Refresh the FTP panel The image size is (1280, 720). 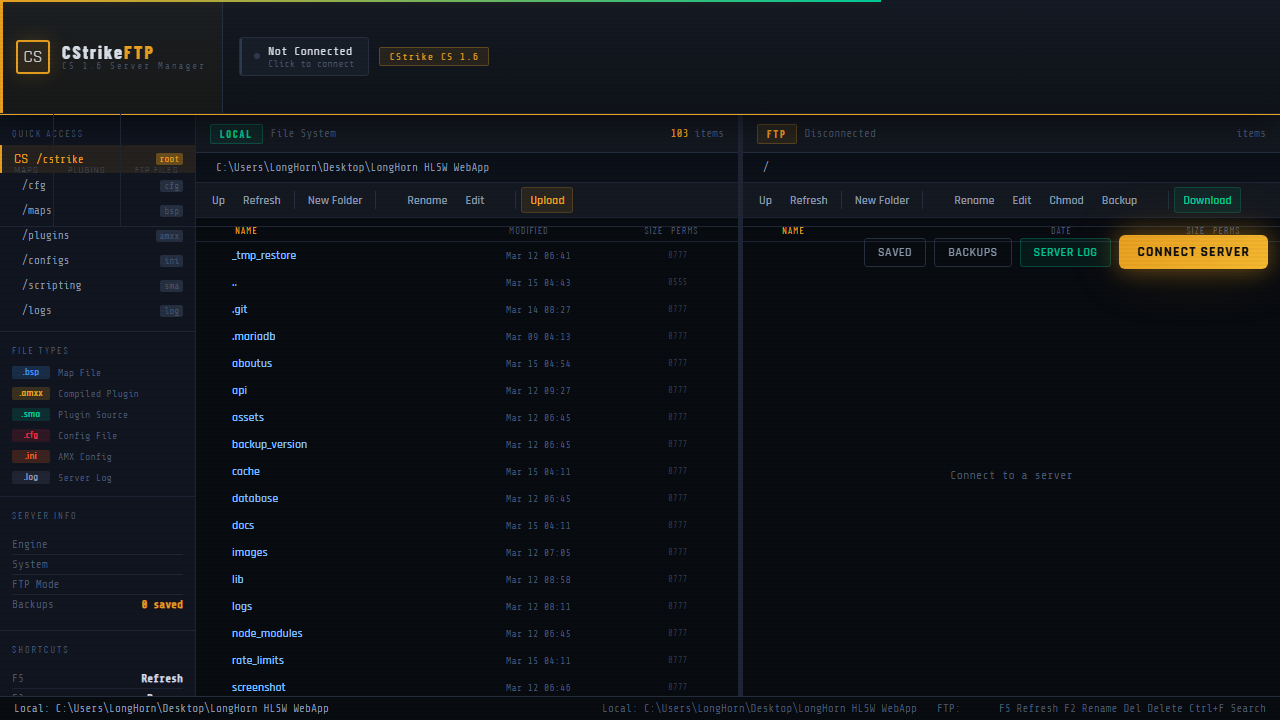tap(809, 200)
